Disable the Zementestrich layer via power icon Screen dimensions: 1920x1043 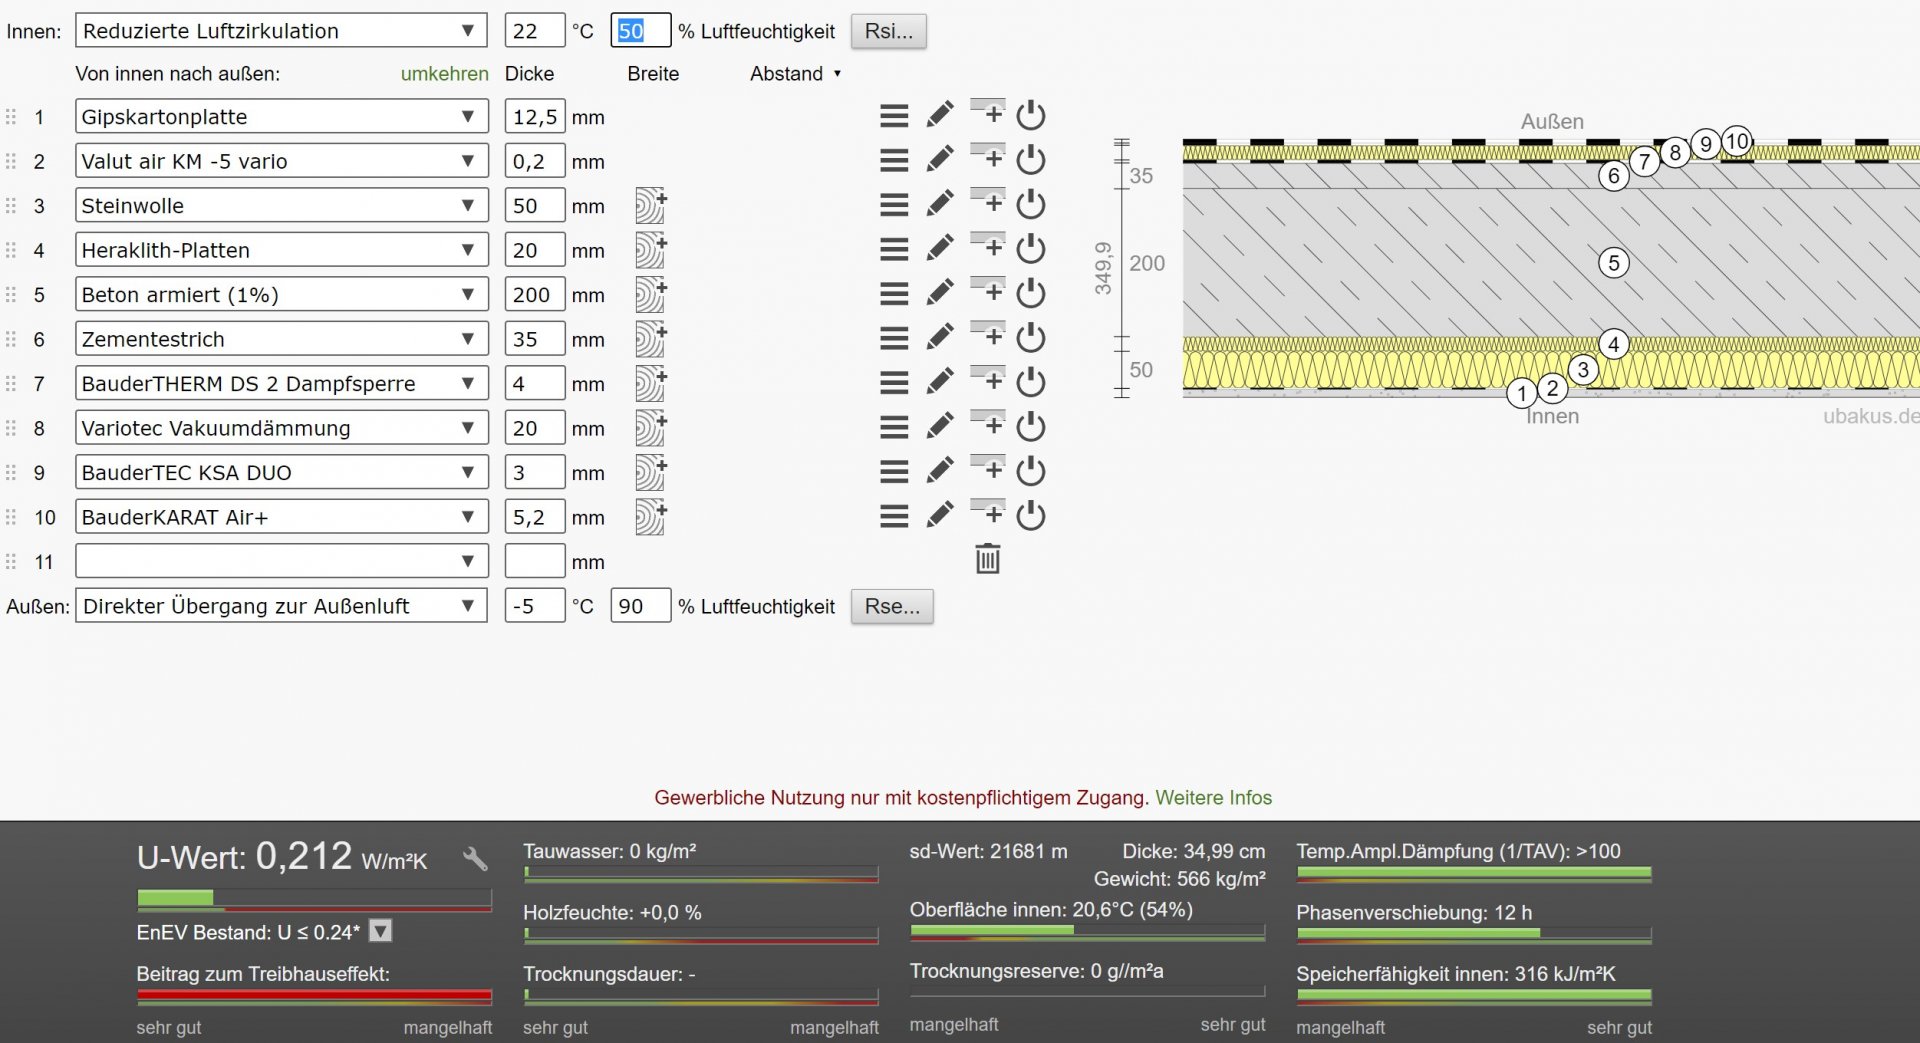coord(1030,339)
